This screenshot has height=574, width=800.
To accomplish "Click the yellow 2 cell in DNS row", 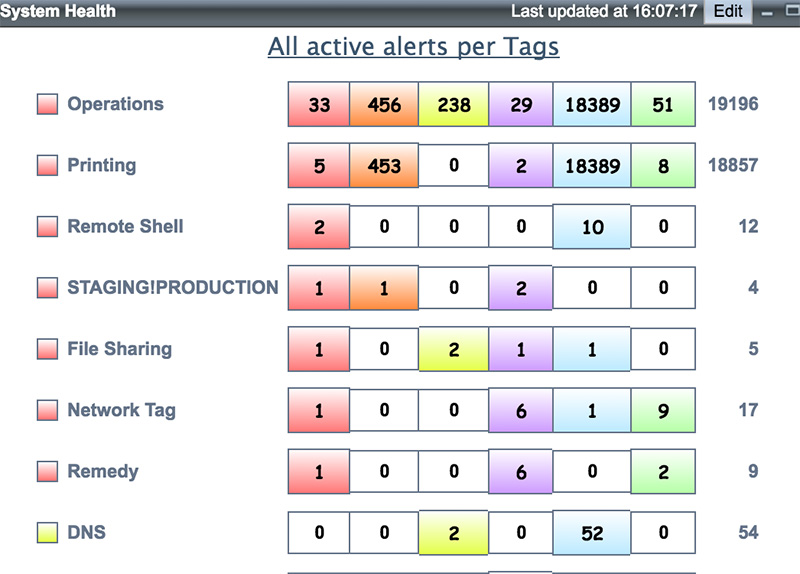I will [454, 533].
